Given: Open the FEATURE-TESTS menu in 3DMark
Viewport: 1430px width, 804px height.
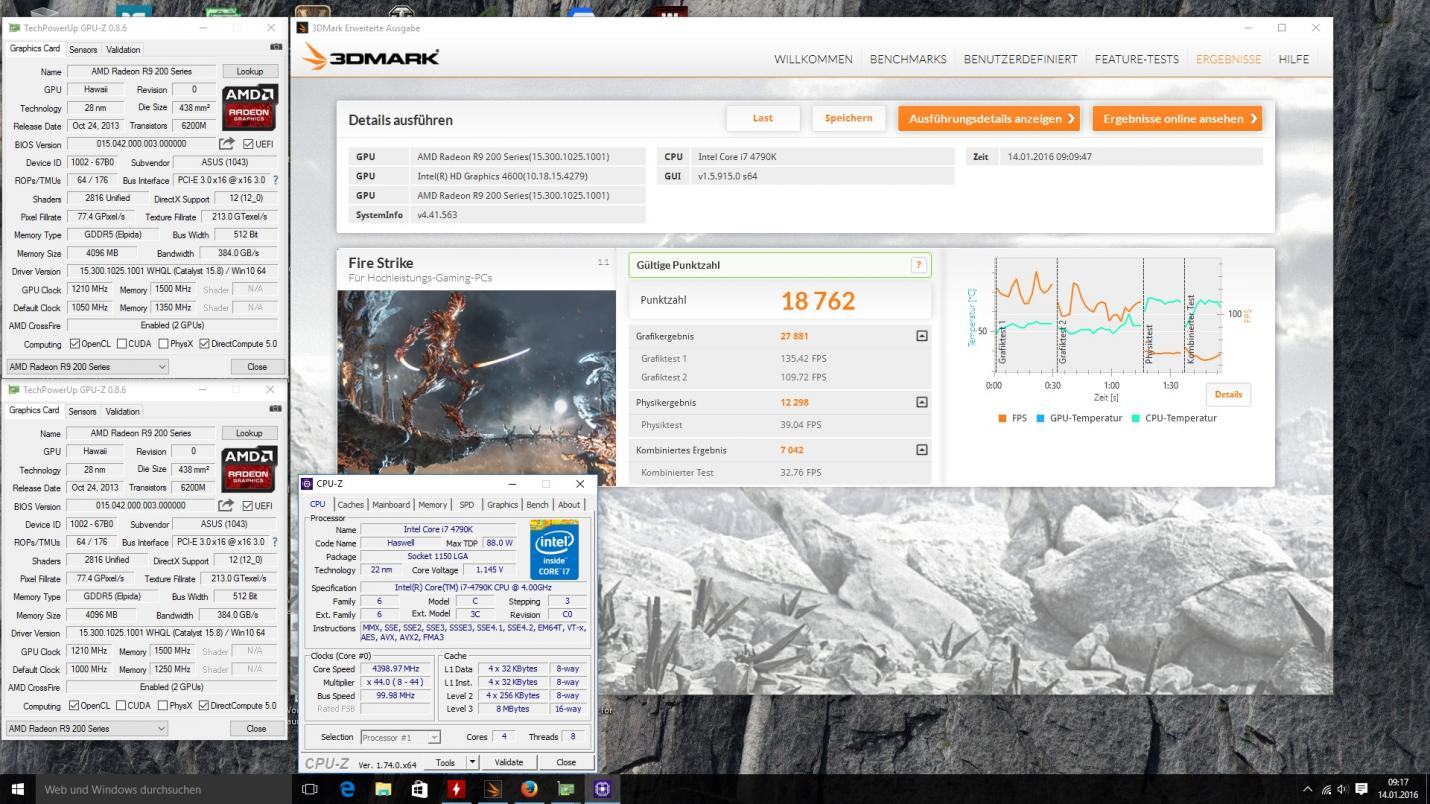Looking at the screenshot, I should [x=1136, y=59].
